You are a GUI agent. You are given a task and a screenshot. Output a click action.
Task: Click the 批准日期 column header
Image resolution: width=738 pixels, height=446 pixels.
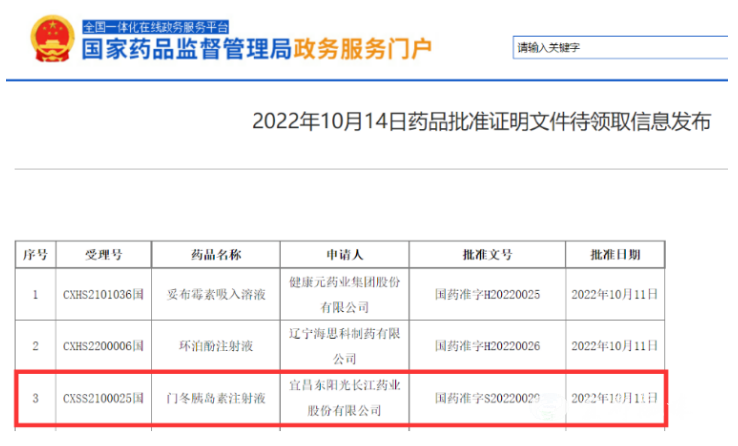point(615,255)
